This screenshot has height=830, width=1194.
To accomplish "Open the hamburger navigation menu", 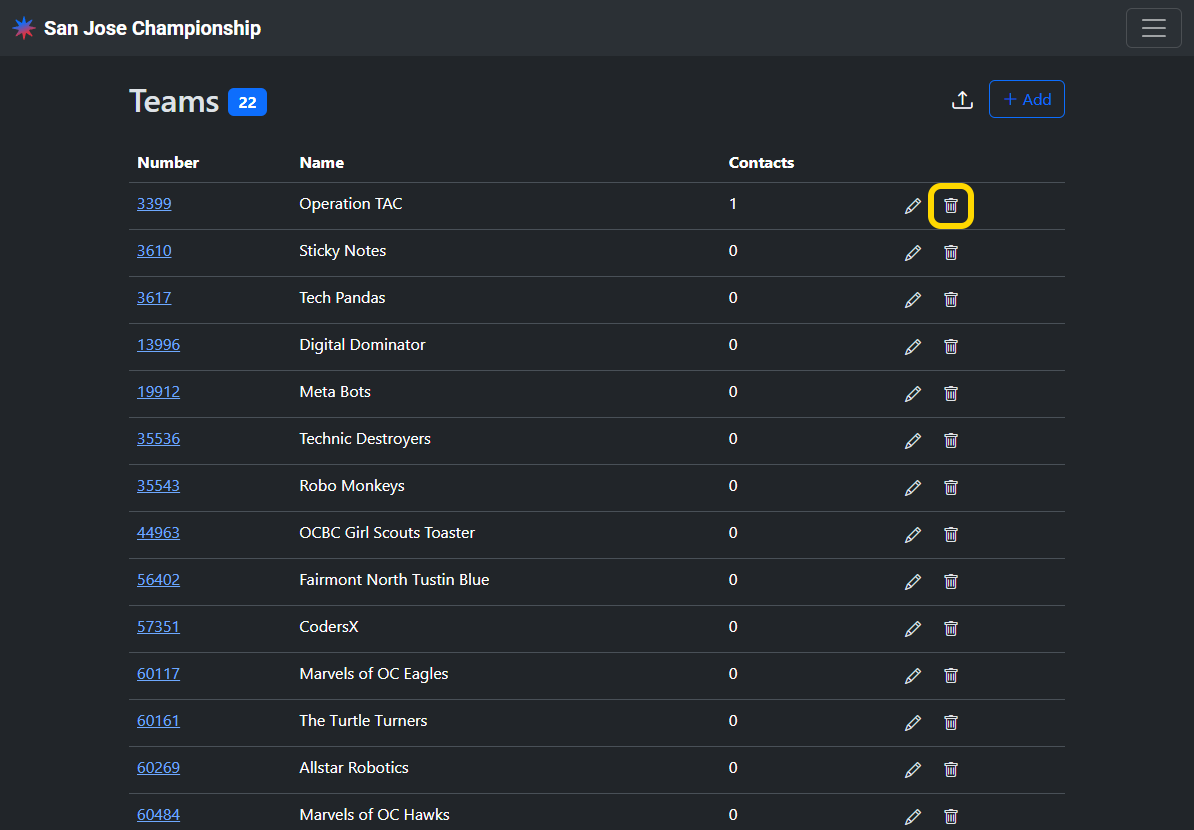I will 1153,28.
